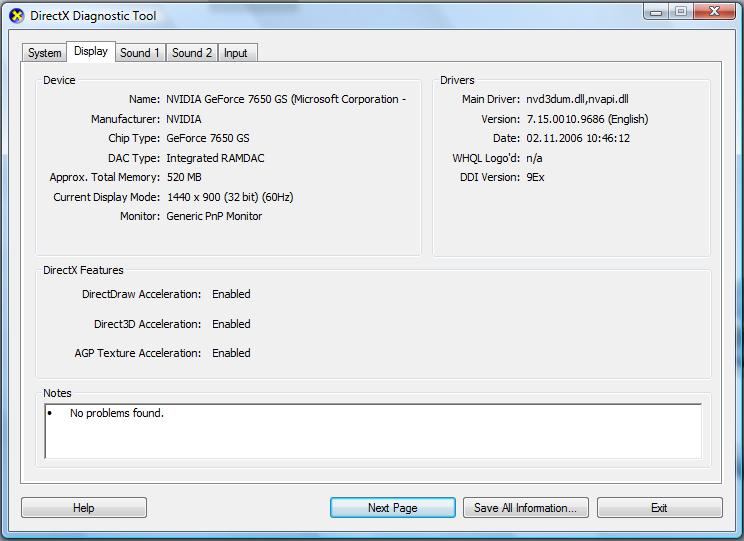The height and width of the screenshot is (541, 744).
Task: Click driver date '02.11.2006 10:46:12'
Action: coord(578,138)
